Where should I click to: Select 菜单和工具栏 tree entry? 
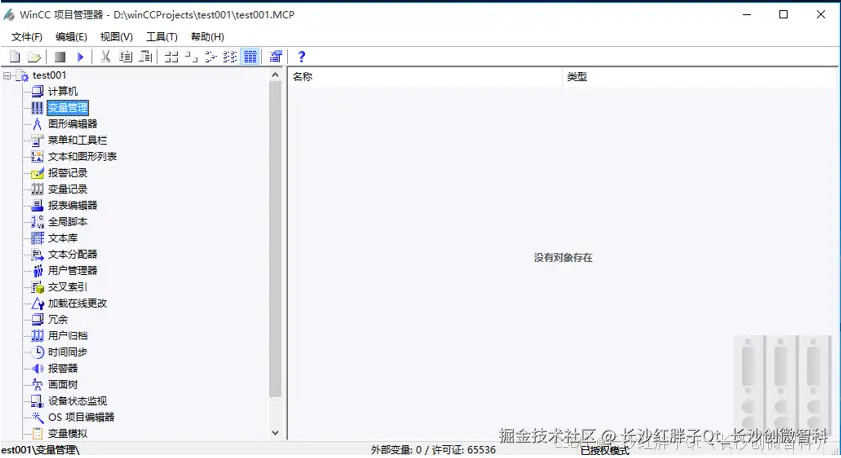point(77,141)
